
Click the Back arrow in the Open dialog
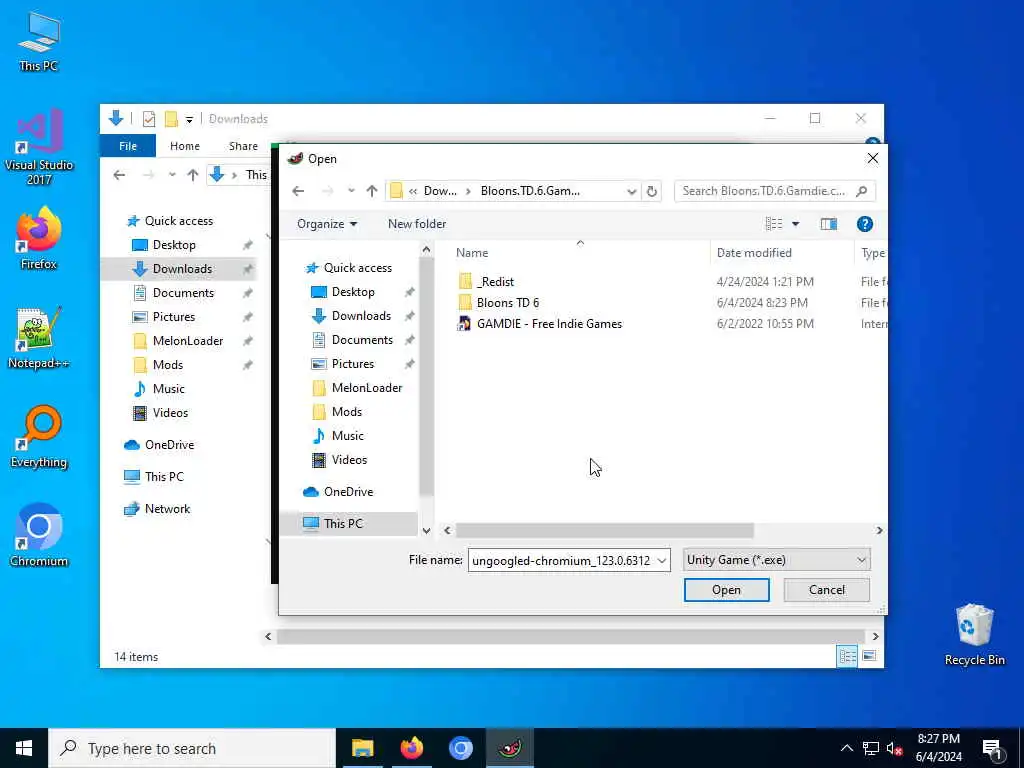tap(298, 191)
